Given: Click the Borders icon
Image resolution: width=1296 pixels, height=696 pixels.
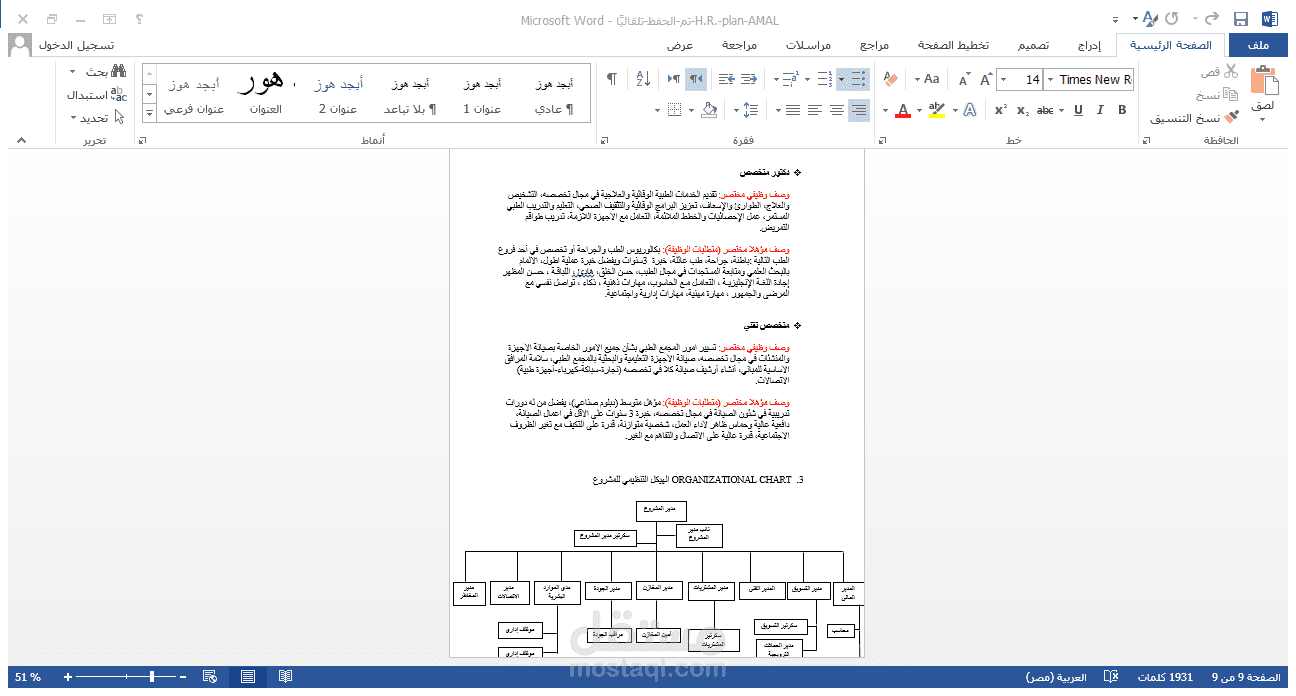Looking at the screenshot, I should point(675,110).
